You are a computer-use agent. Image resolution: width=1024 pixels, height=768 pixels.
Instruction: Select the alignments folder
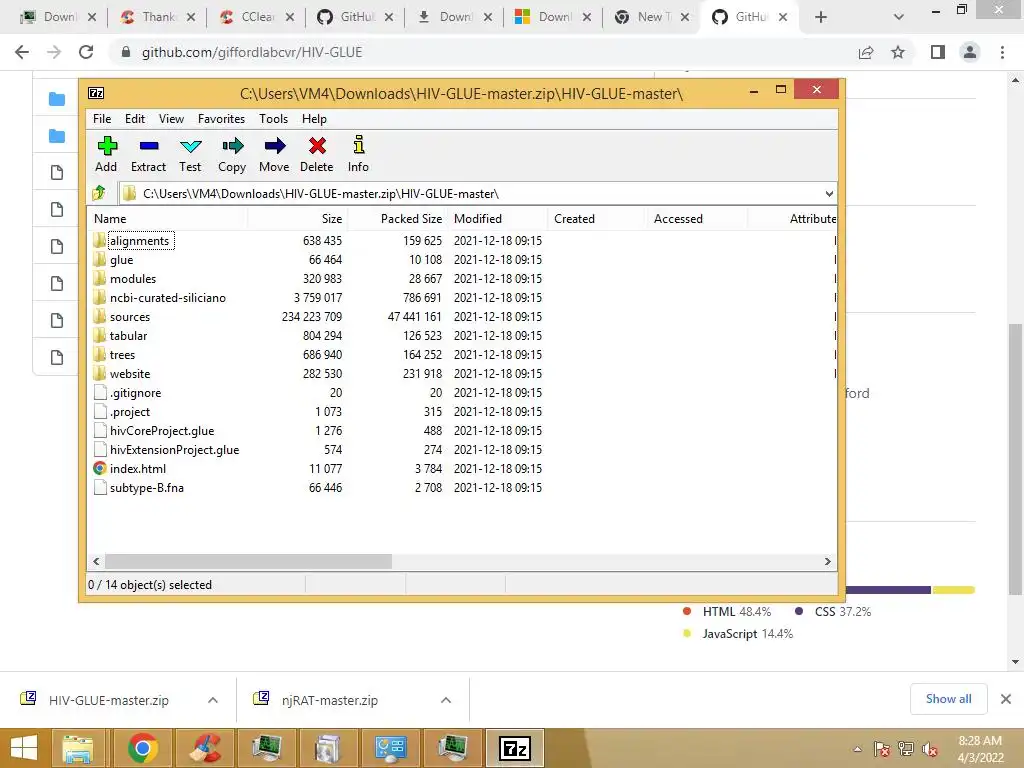[140, 241]
